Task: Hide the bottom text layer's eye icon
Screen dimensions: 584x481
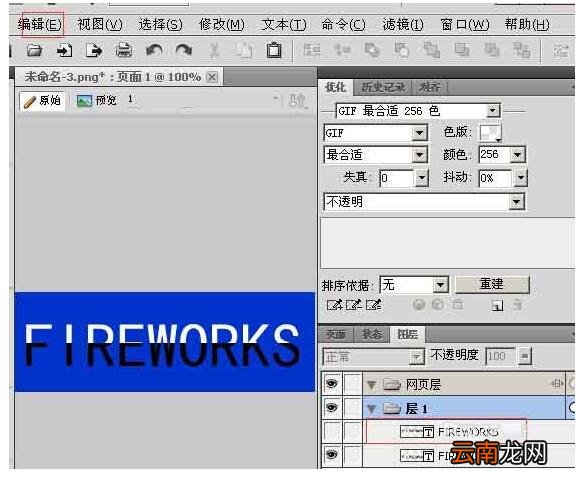Action: click(x=331, y=455)
